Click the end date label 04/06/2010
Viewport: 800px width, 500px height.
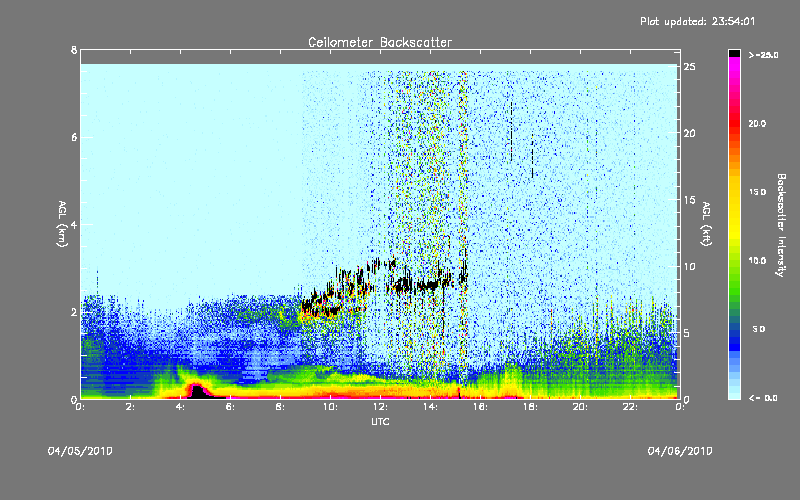pyautogui.click(x=680, y=451)
